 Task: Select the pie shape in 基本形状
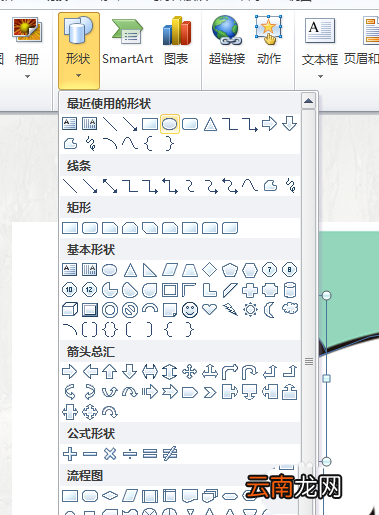110,290
